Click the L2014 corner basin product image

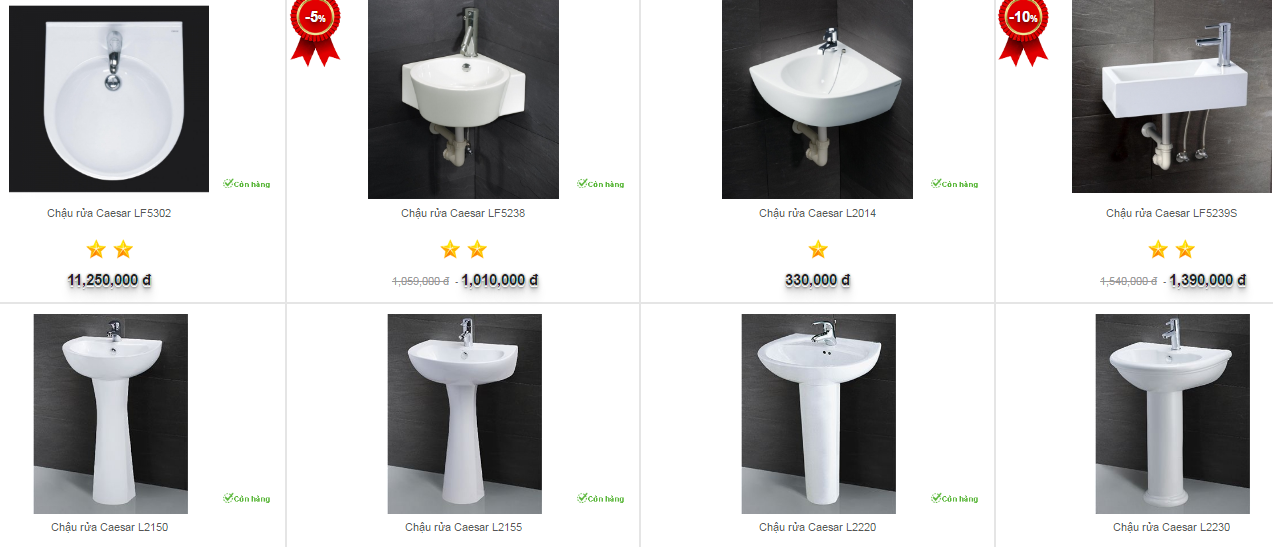coord(817,99)
